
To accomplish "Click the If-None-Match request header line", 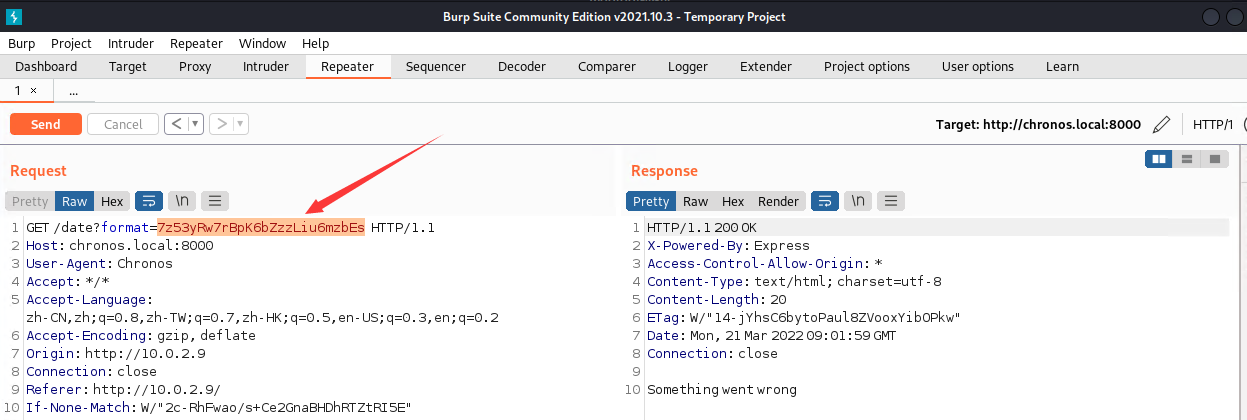I will [x=219, y=407].
